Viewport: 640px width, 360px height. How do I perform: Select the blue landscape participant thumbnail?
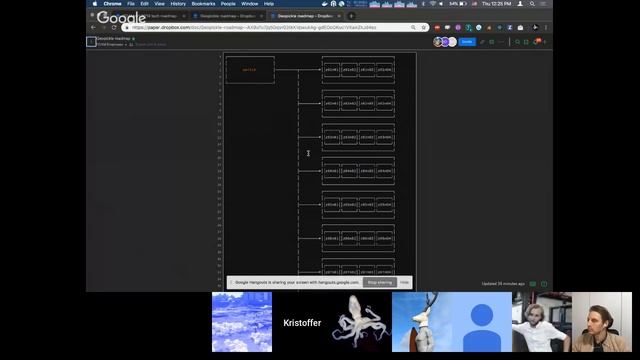coord(242,322)
